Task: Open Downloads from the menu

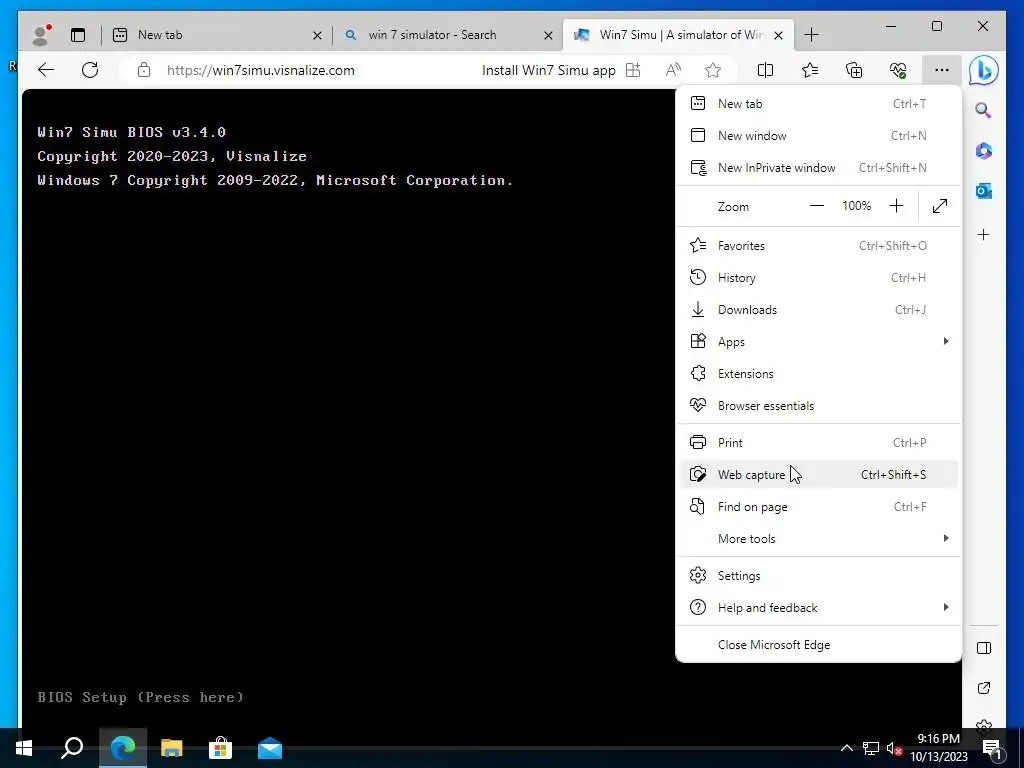Action: (818, 310)
